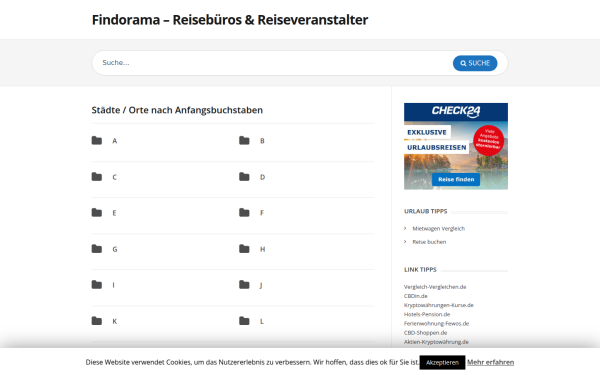The image size is (600, 375).
Task: Click the chevron before Reise buchen
Action: tap(405, 241)
